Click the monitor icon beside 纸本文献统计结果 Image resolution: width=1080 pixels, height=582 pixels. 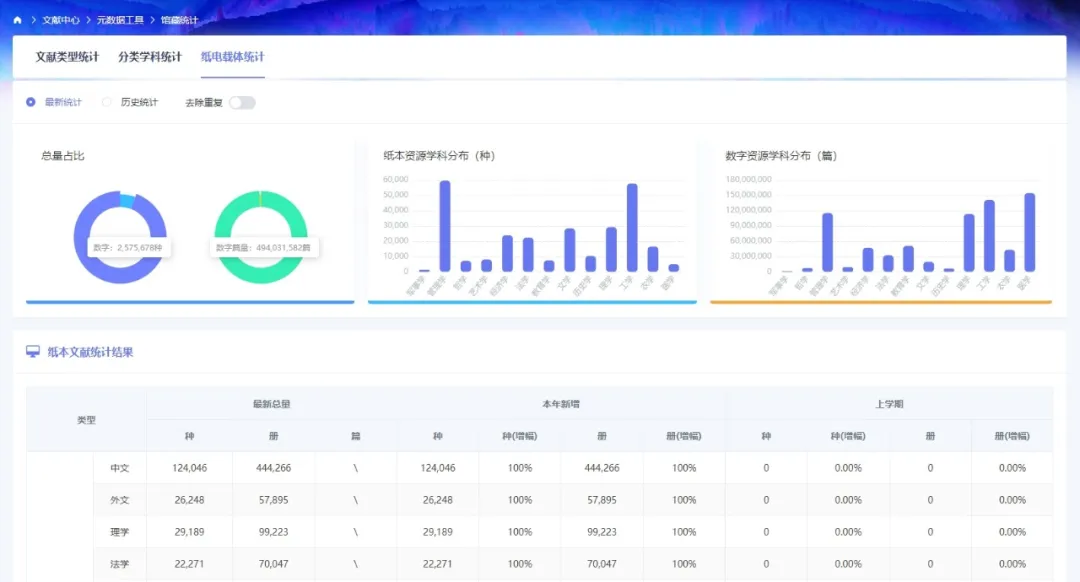33,352
